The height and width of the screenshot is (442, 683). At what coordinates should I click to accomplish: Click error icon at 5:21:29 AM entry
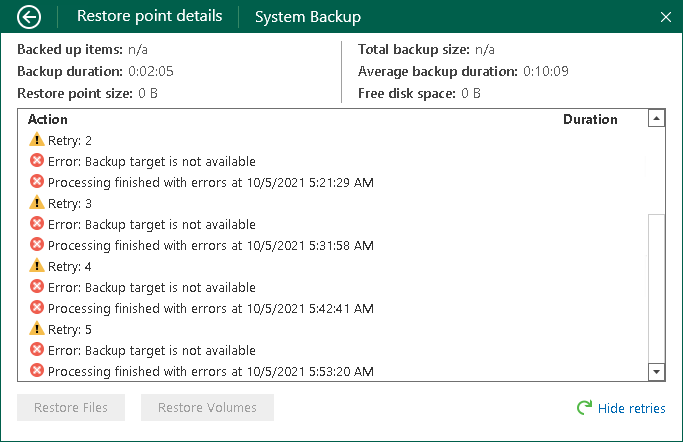click(37, 182)
